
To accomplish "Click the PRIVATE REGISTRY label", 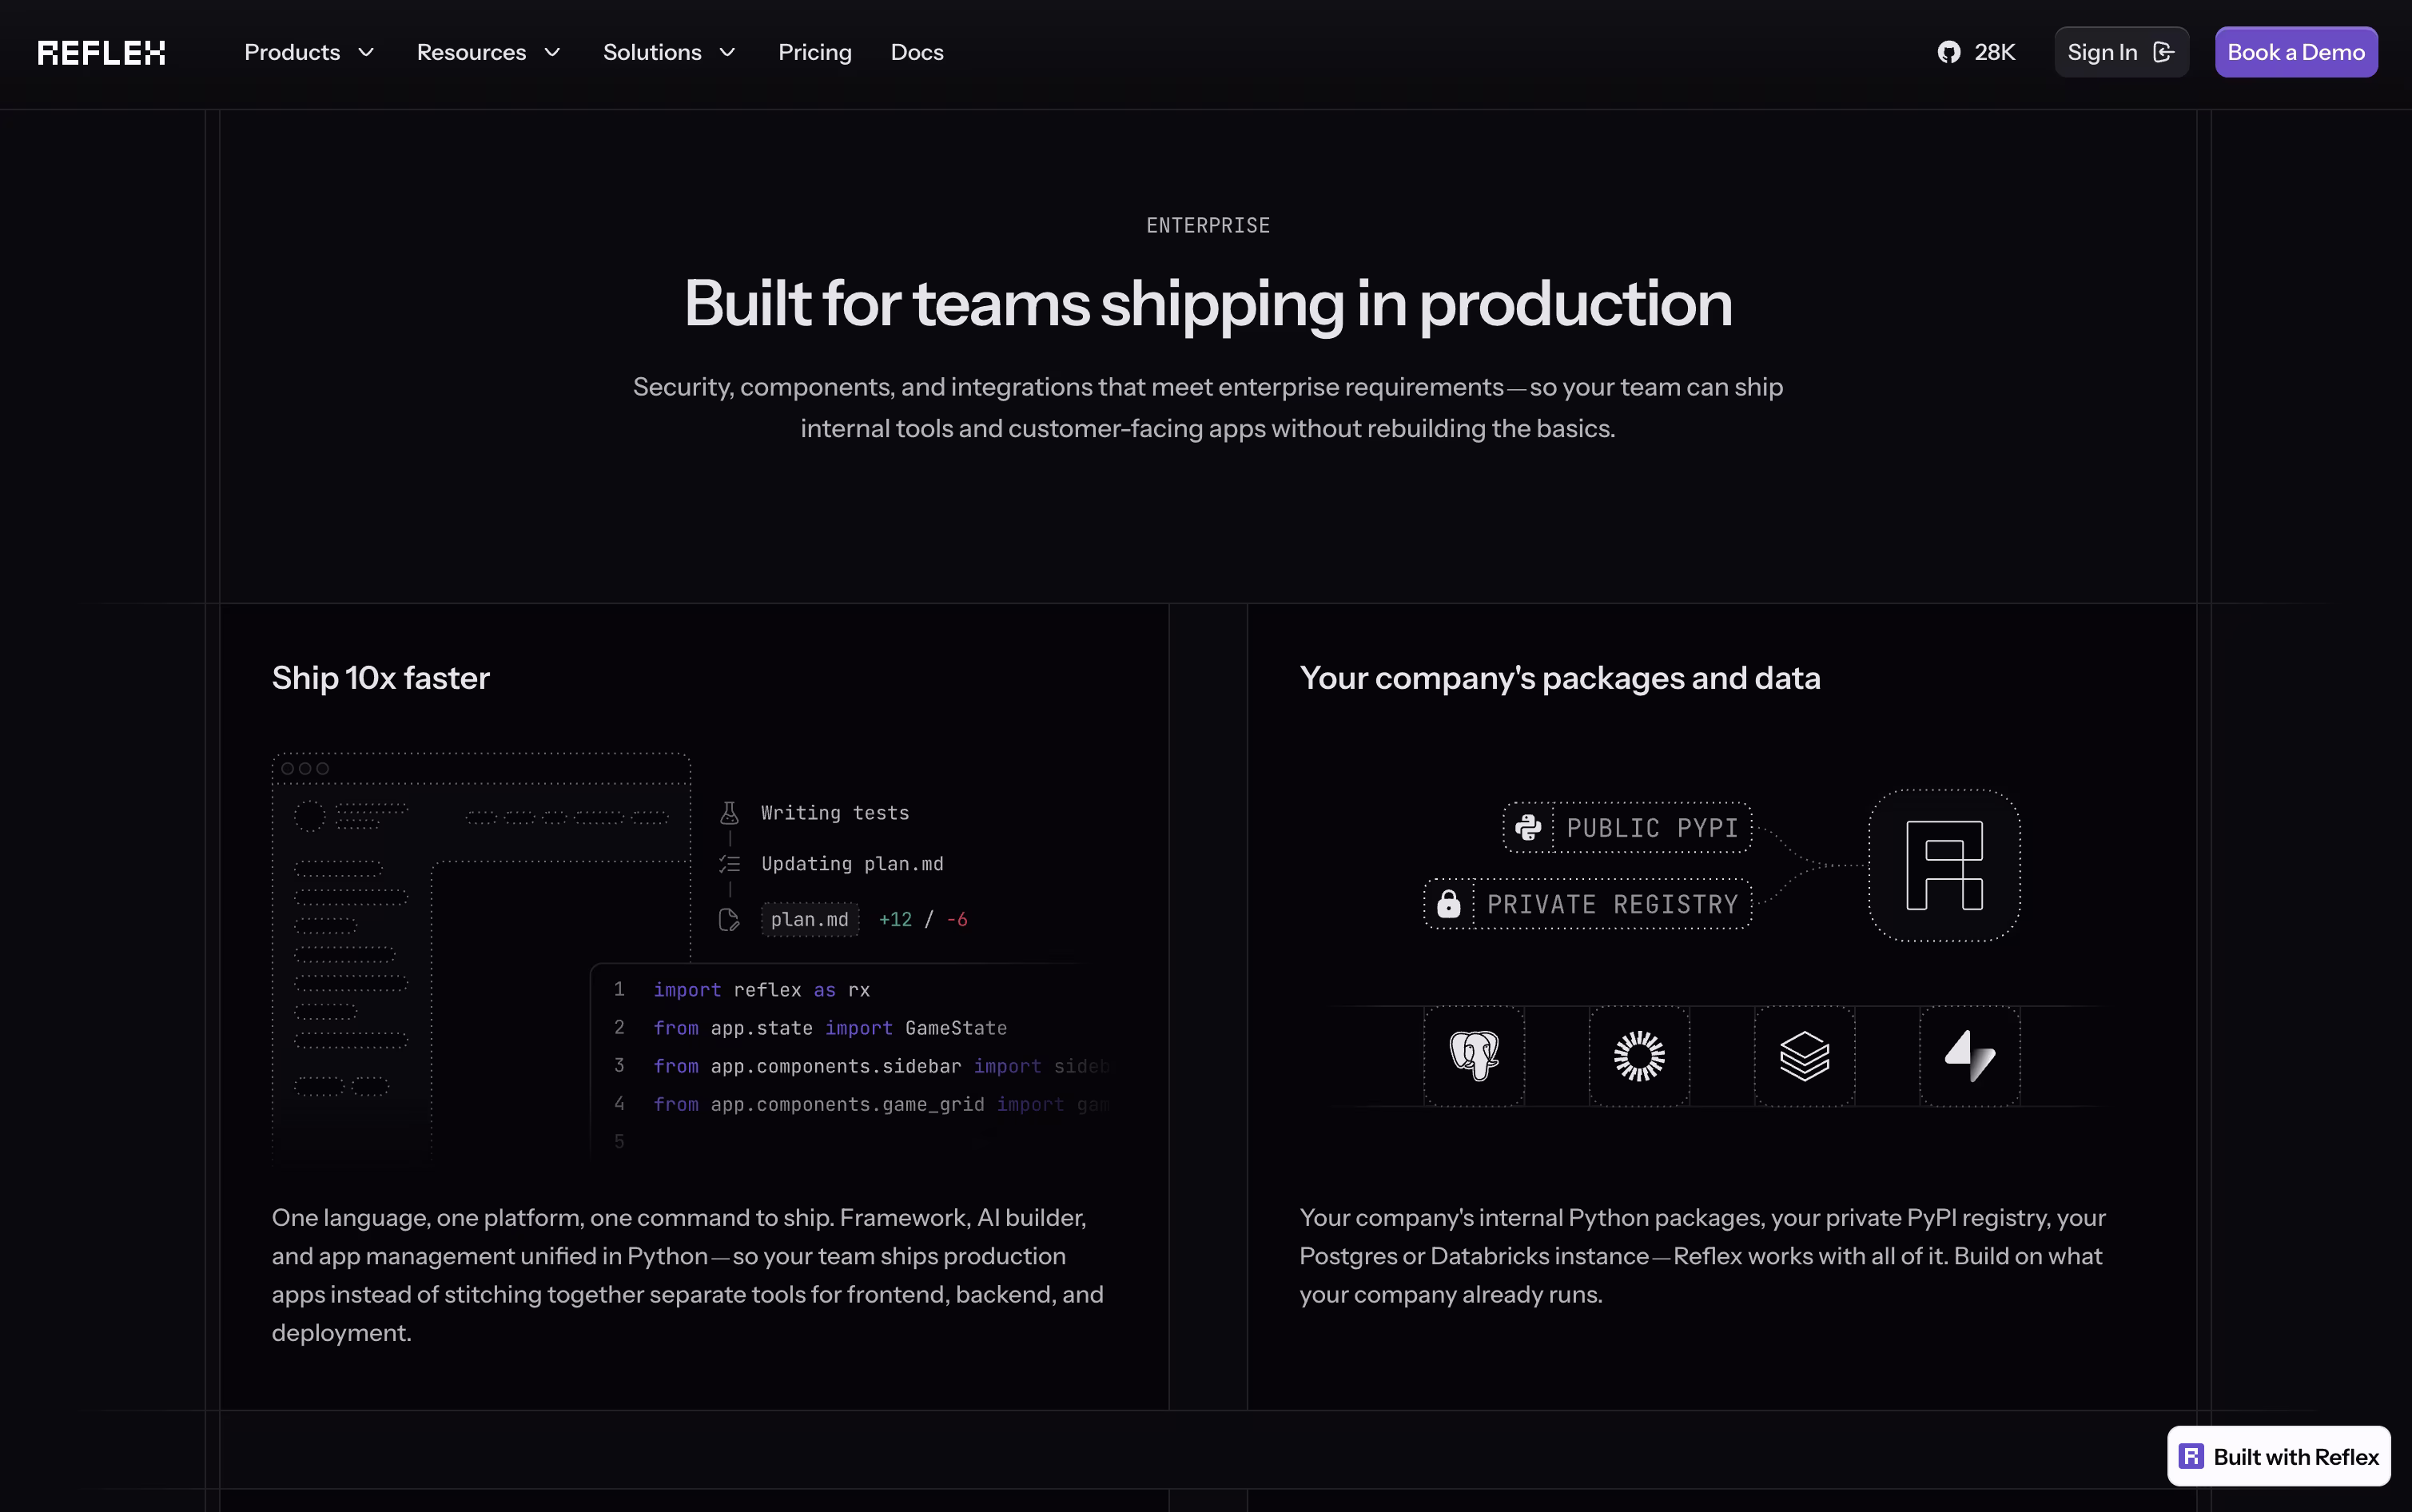I will [x=1612, y=904].
